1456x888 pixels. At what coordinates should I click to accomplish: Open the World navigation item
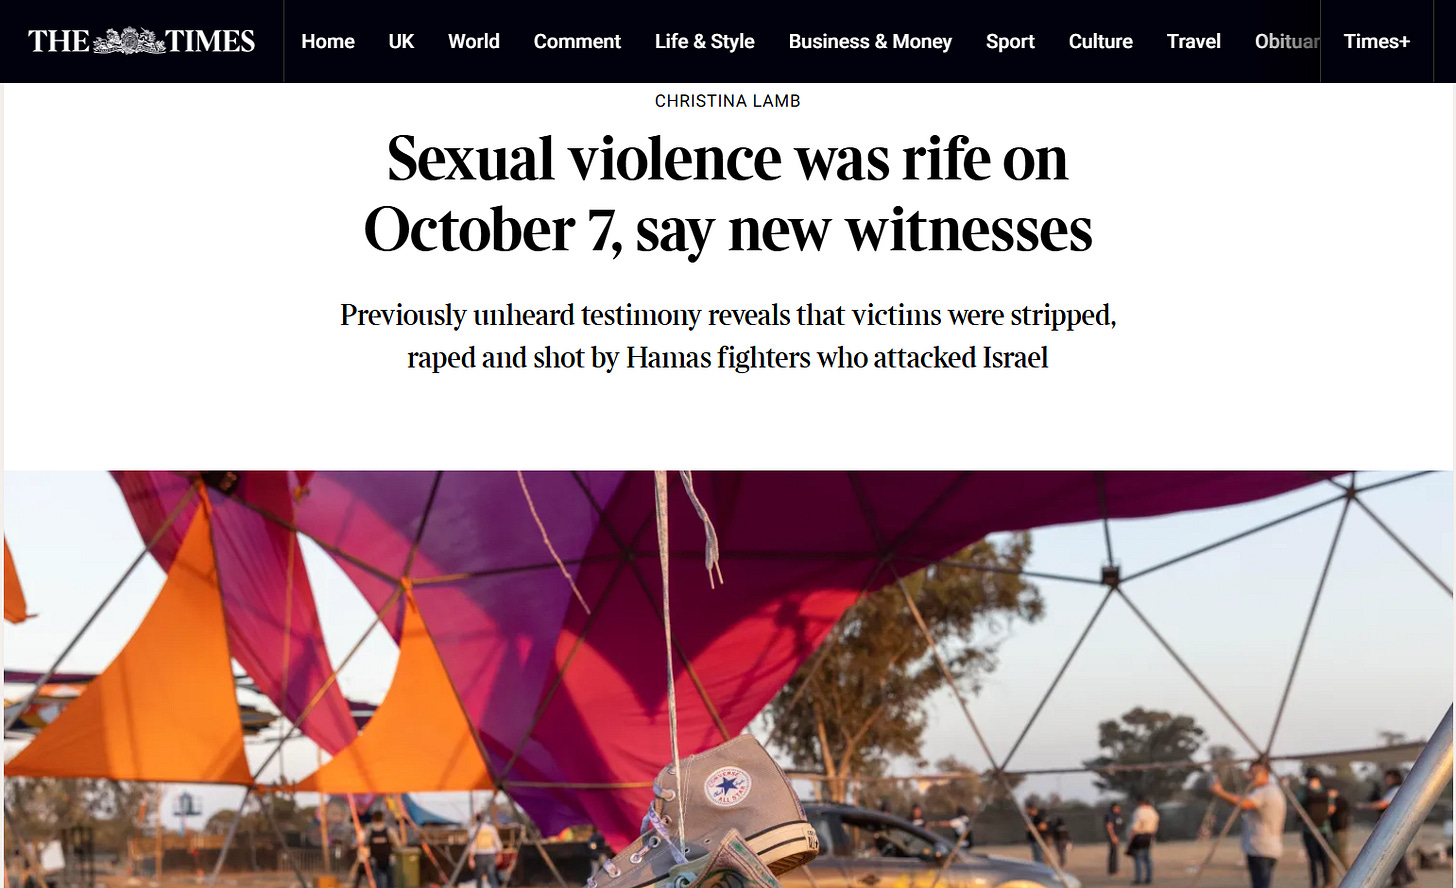tap(474, 41)
